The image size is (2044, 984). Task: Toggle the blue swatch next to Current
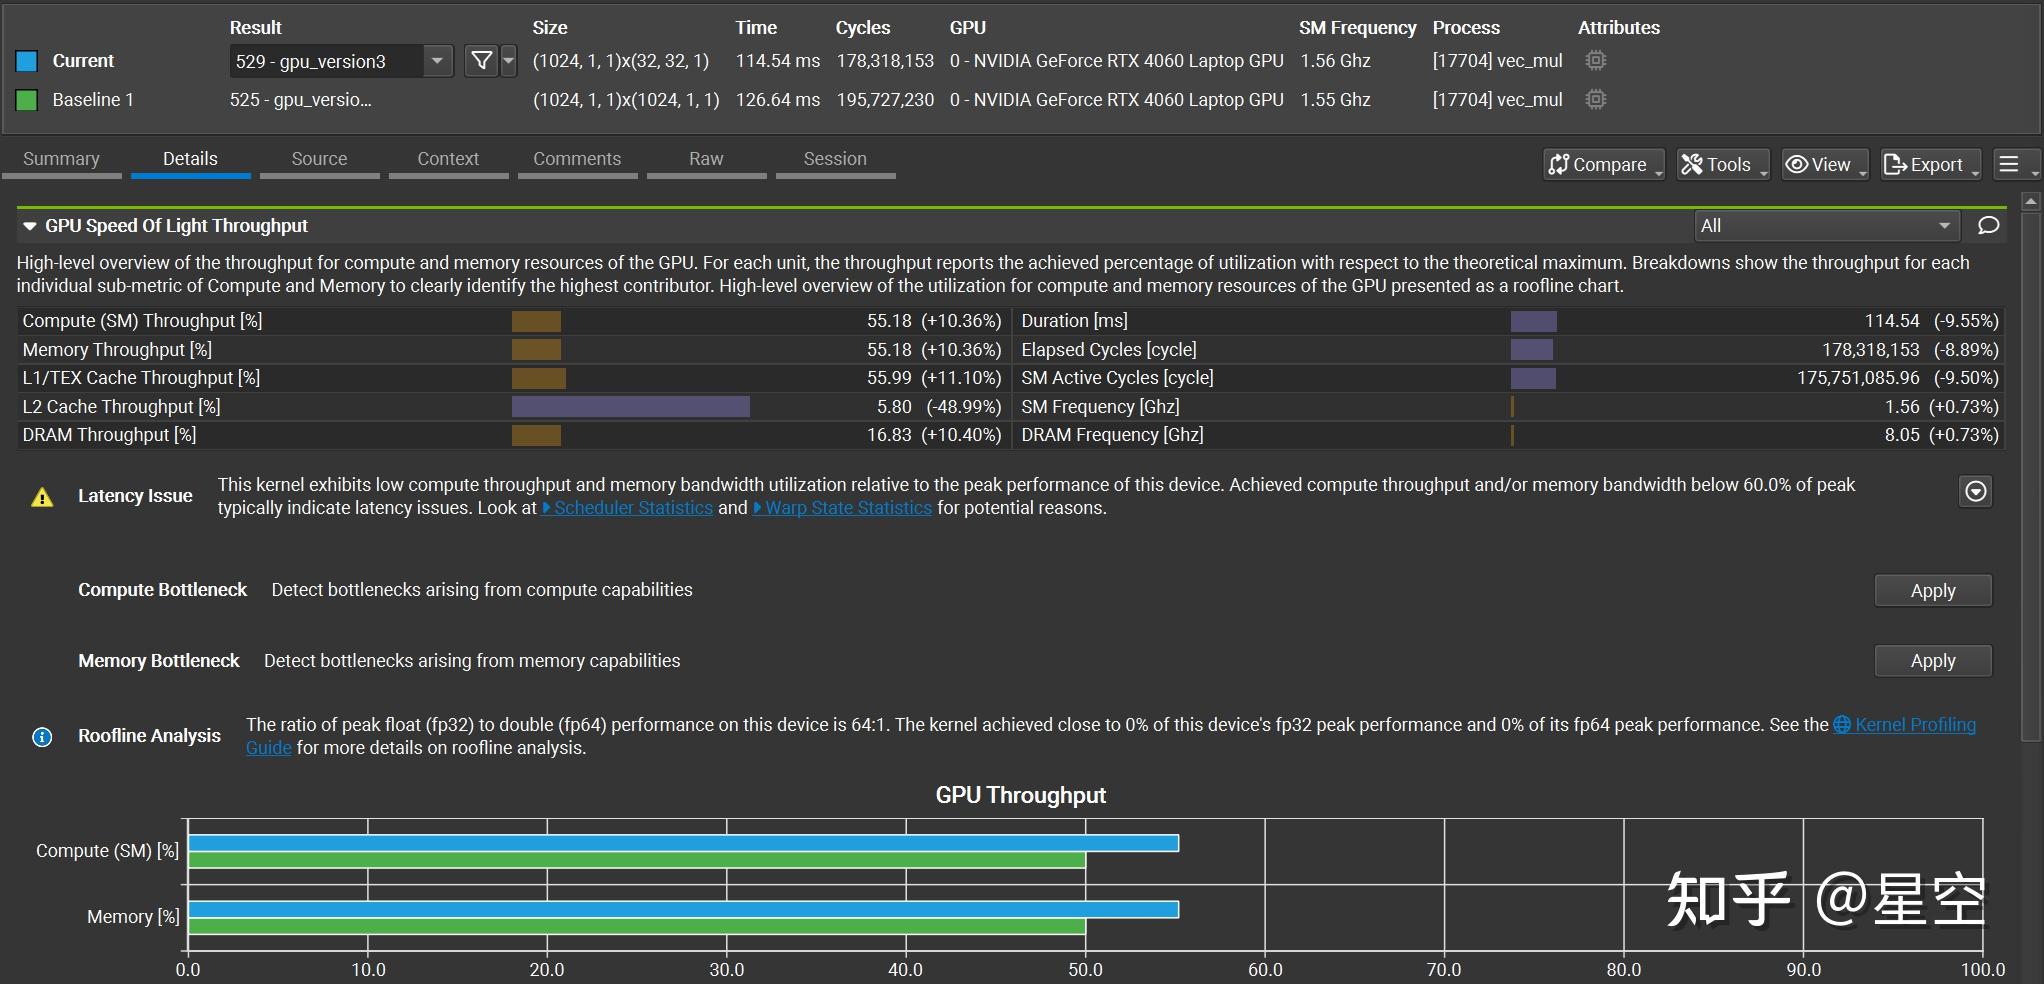[25, 61]
